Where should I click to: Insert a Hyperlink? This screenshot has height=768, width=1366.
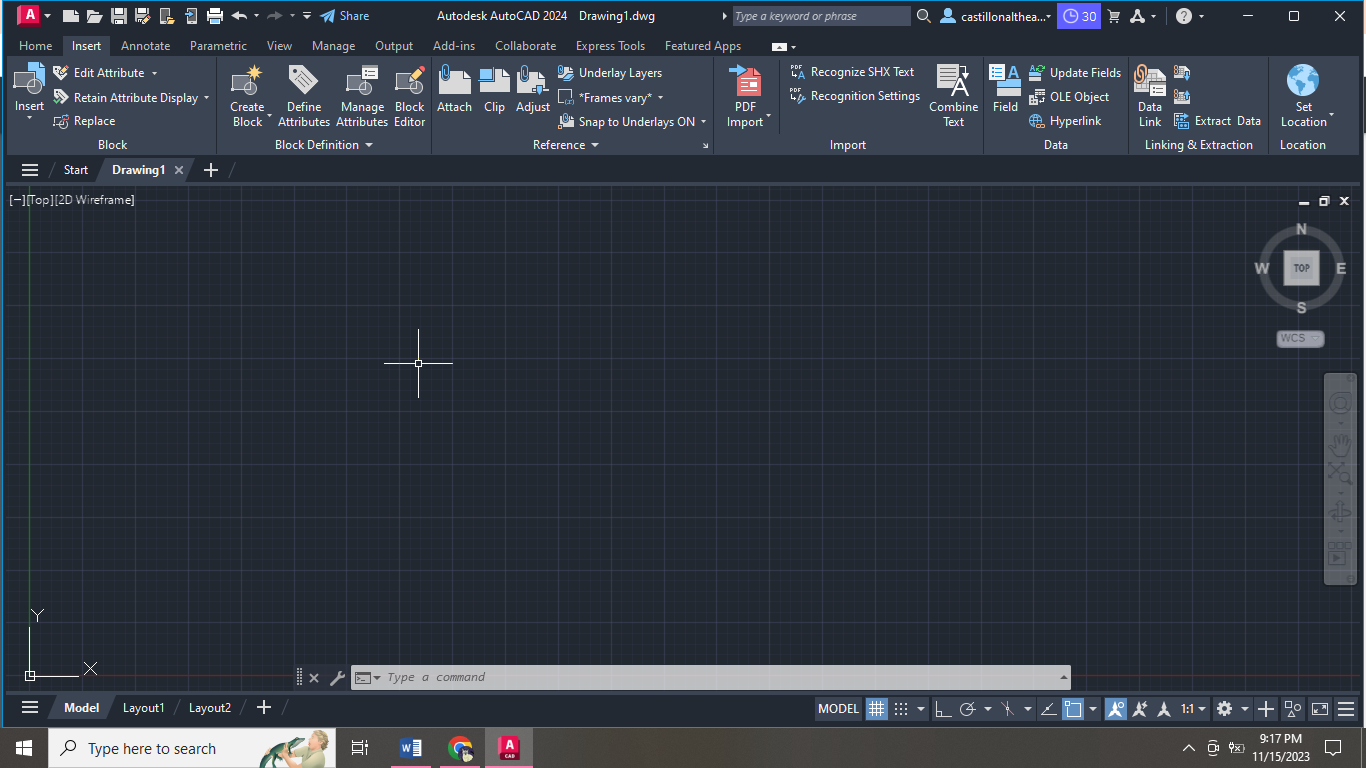[x=1065, y=121]
